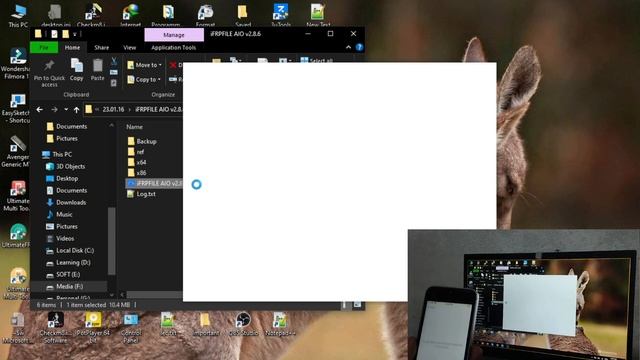Open the Move to dropdown
640x360 pixels.
coord(144,65)
